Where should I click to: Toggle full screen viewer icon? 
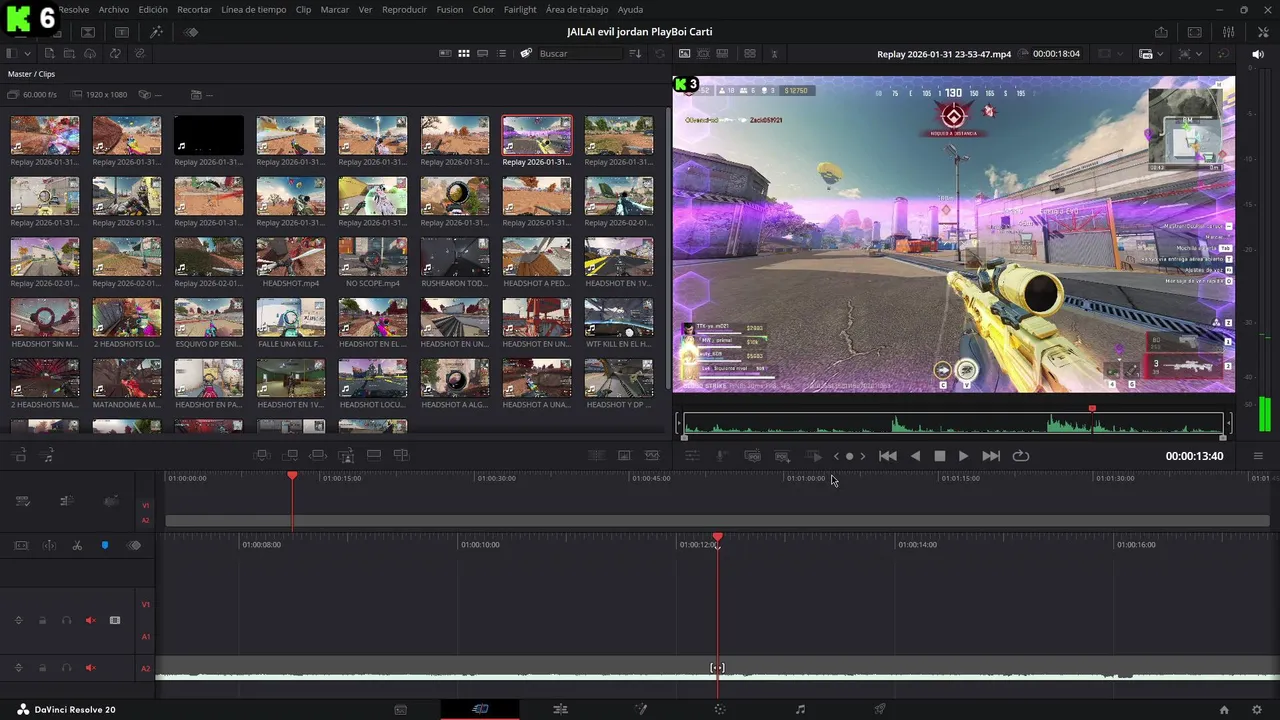click(1195, 32)
